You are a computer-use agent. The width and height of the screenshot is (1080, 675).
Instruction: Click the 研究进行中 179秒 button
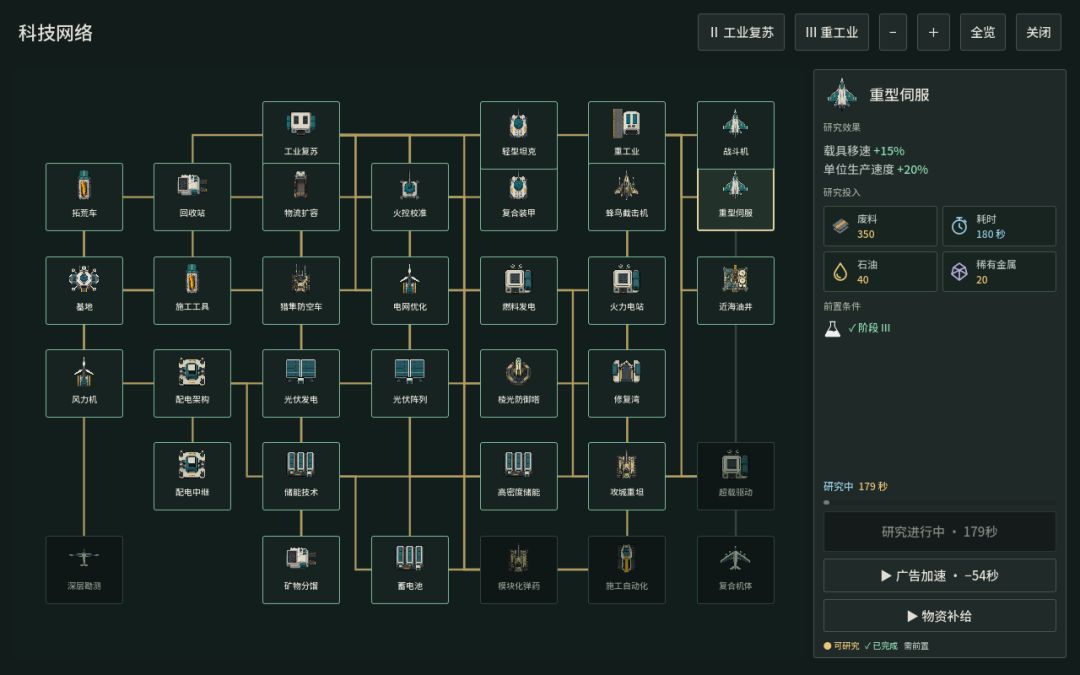click(x=939, y=532)
